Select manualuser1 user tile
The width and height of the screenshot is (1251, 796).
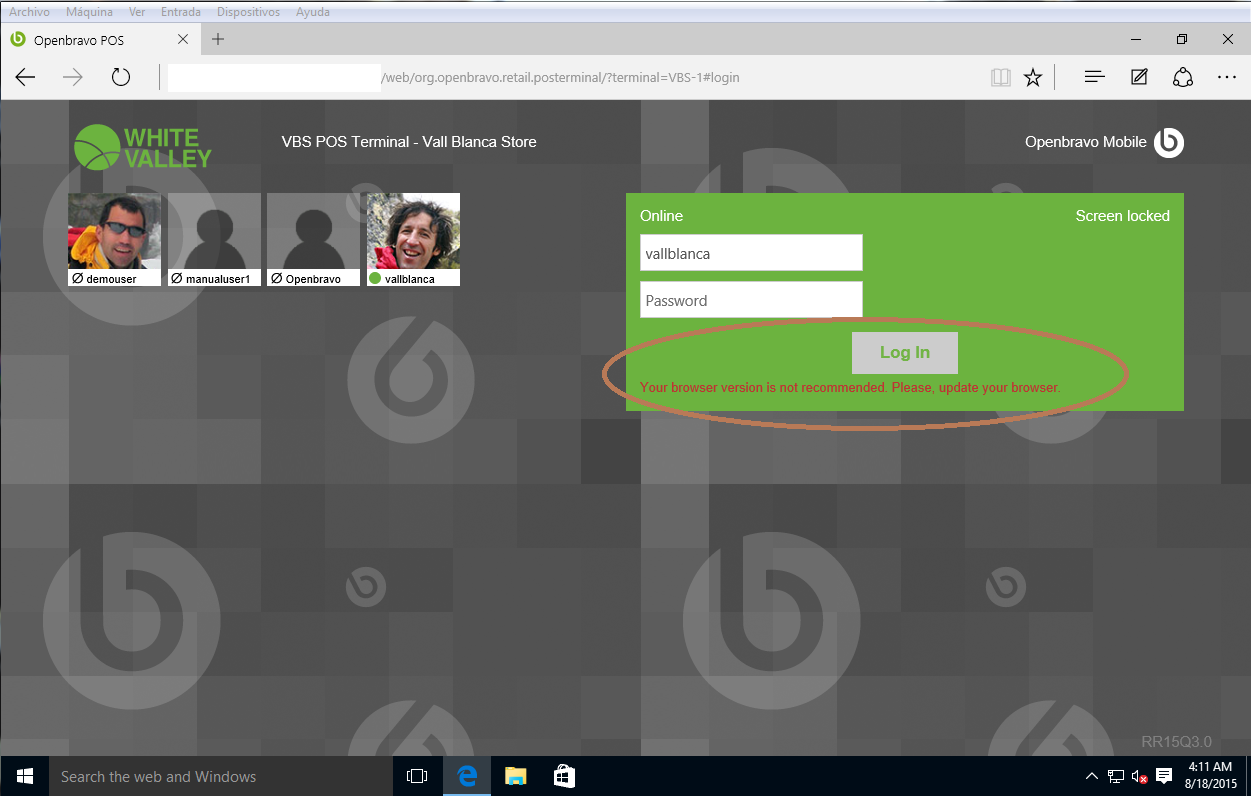click(214, 239)
